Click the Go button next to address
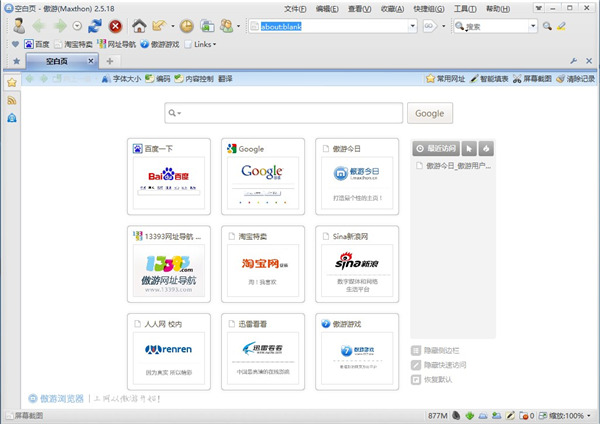 430,26
